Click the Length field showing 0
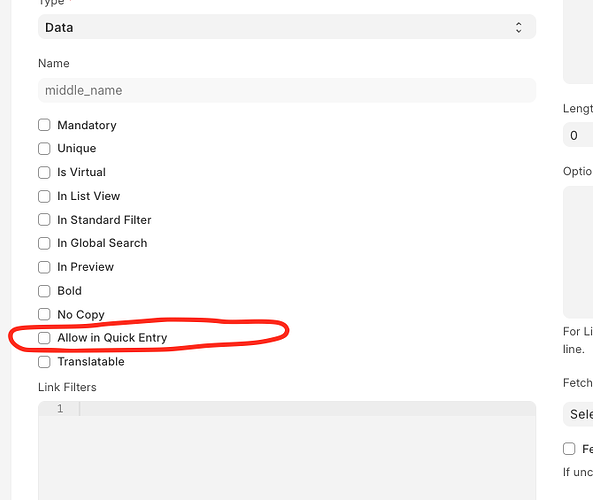 click(578, 135)
